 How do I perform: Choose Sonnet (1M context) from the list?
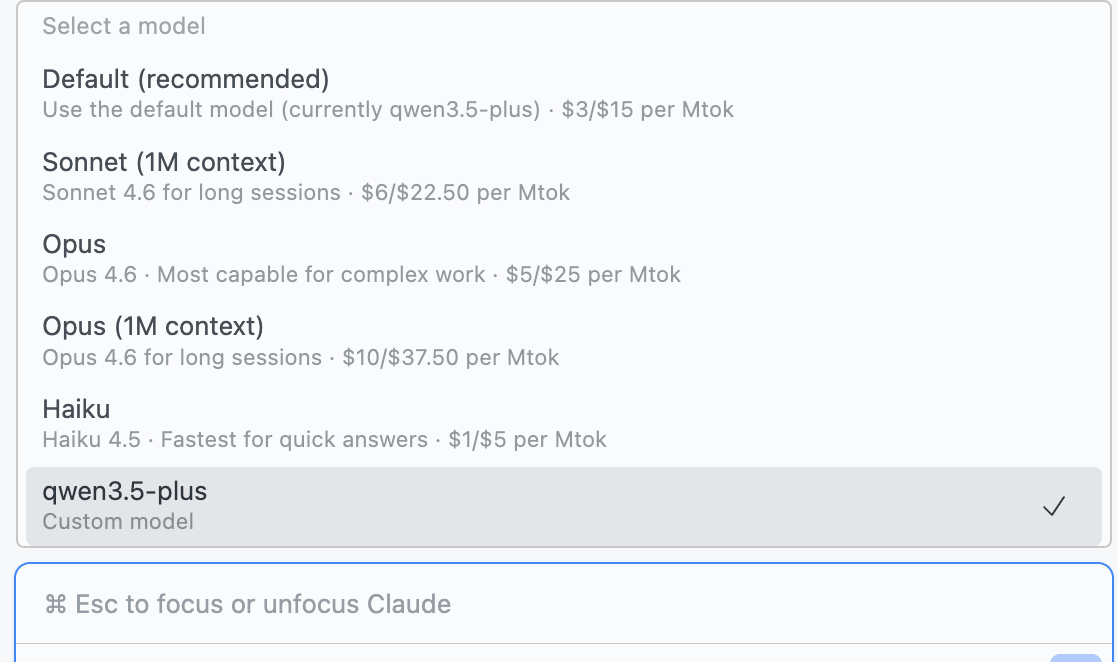(164, 162)
